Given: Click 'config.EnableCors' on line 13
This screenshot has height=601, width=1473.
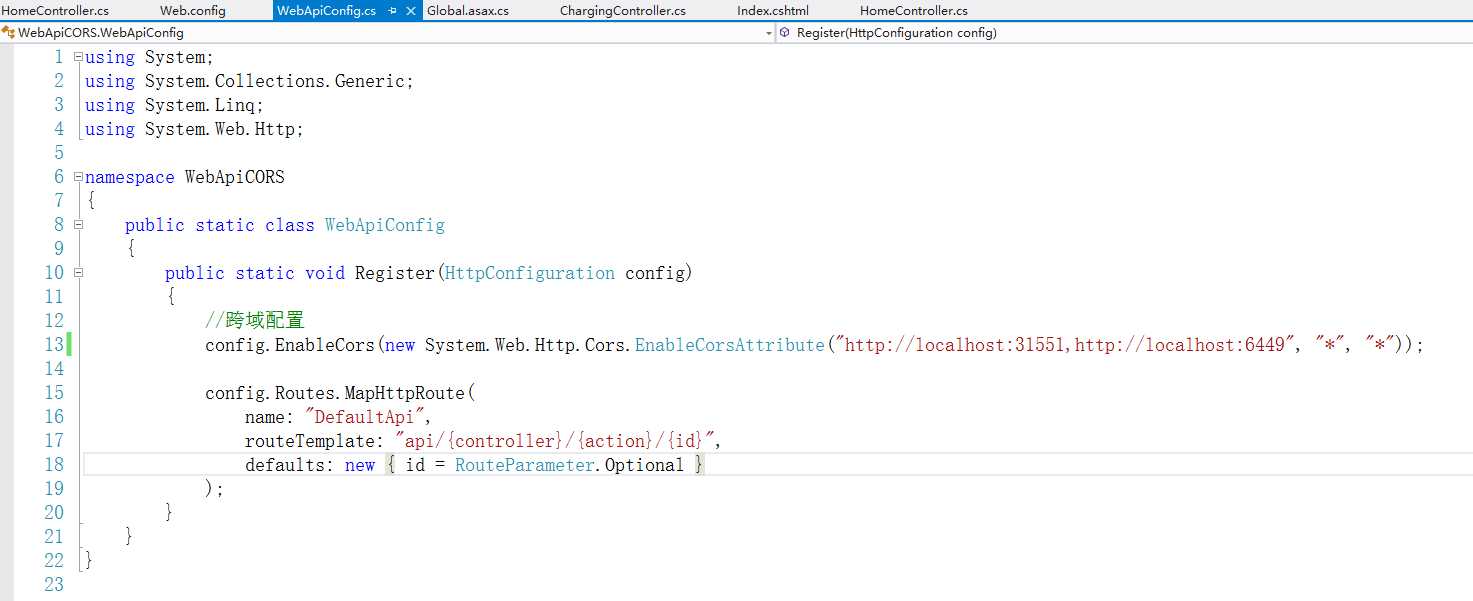Looking at the screenshot, I should point(290,345).
